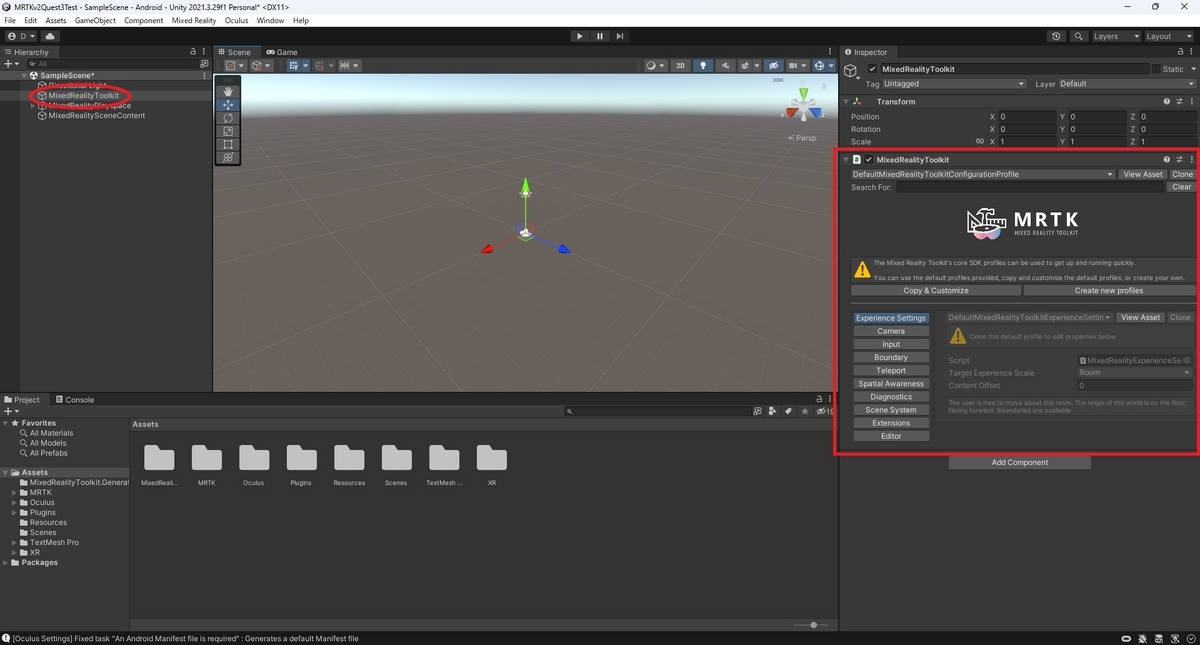Click the Copy & Customize button

936,291
